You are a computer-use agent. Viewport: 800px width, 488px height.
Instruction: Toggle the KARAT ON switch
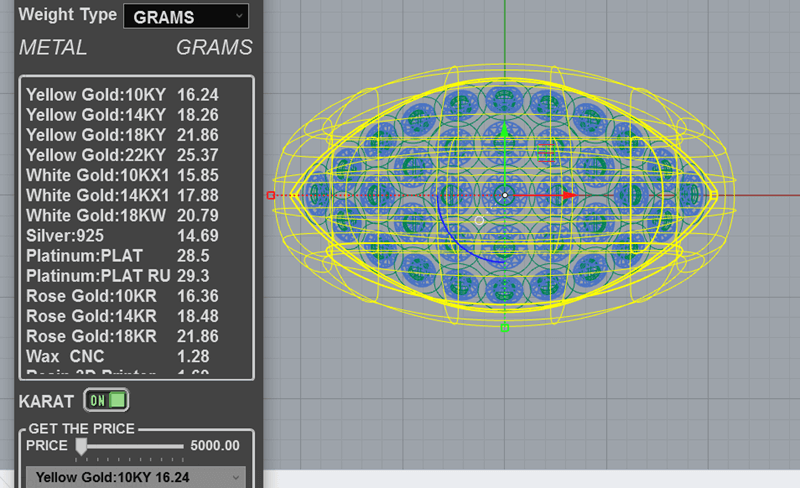[106, 400]
